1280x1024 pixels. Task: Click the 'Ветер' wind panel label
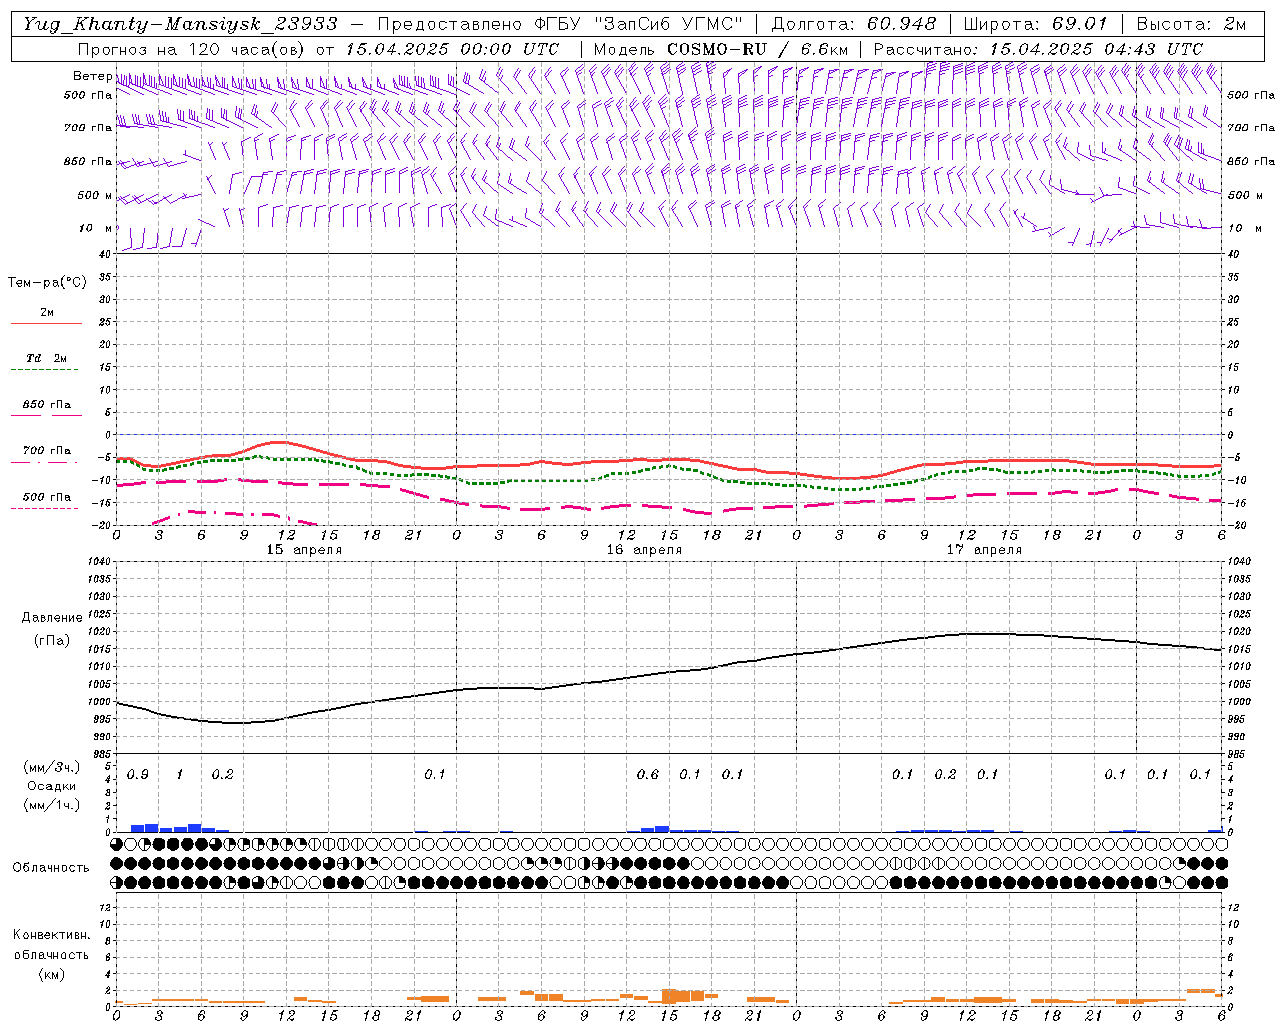coord(92,76)
